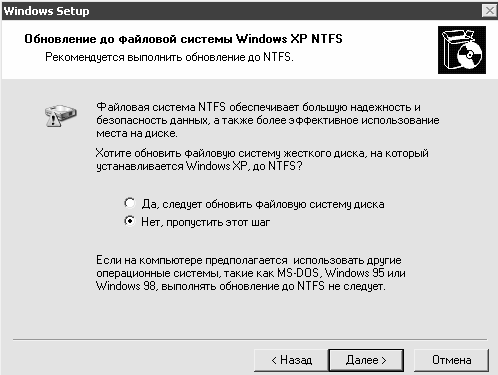Viewport: 498px width, 375px height.
Task: Click the paragraph starting "Файловая система NTFS обеспечивает"
Action: click(x=268, y=120)
